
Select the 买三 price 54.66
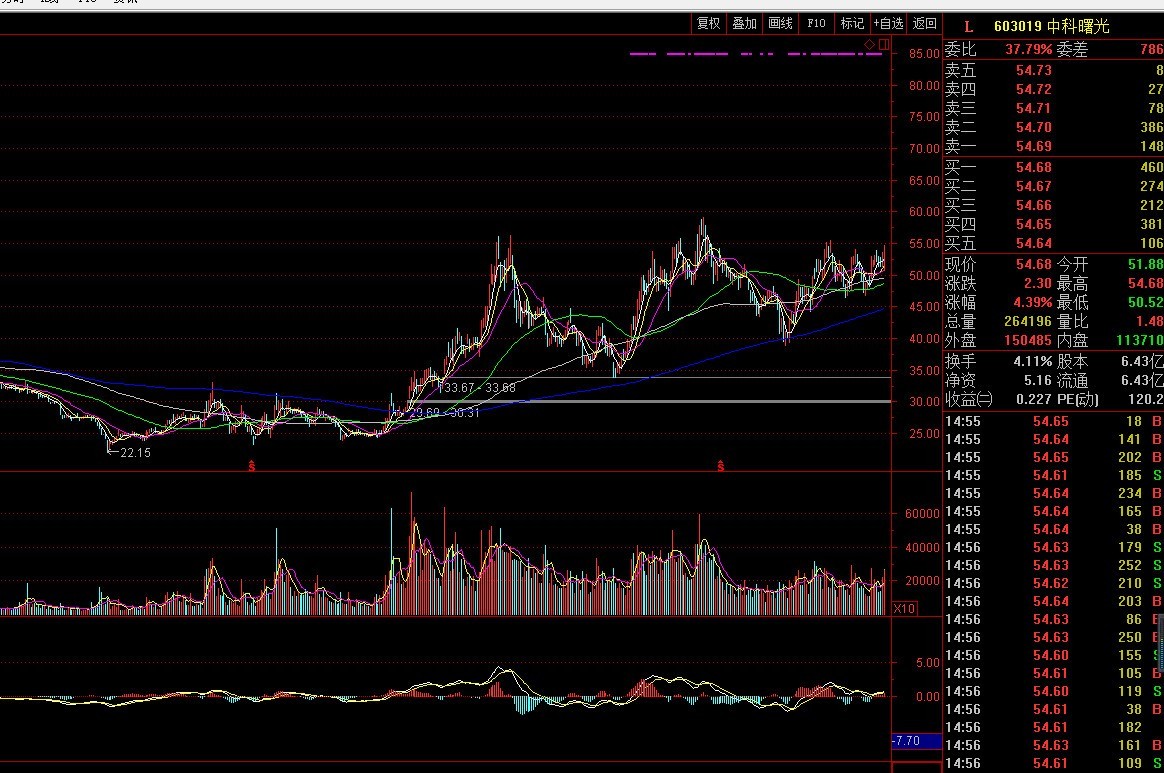click(1033, 206)
